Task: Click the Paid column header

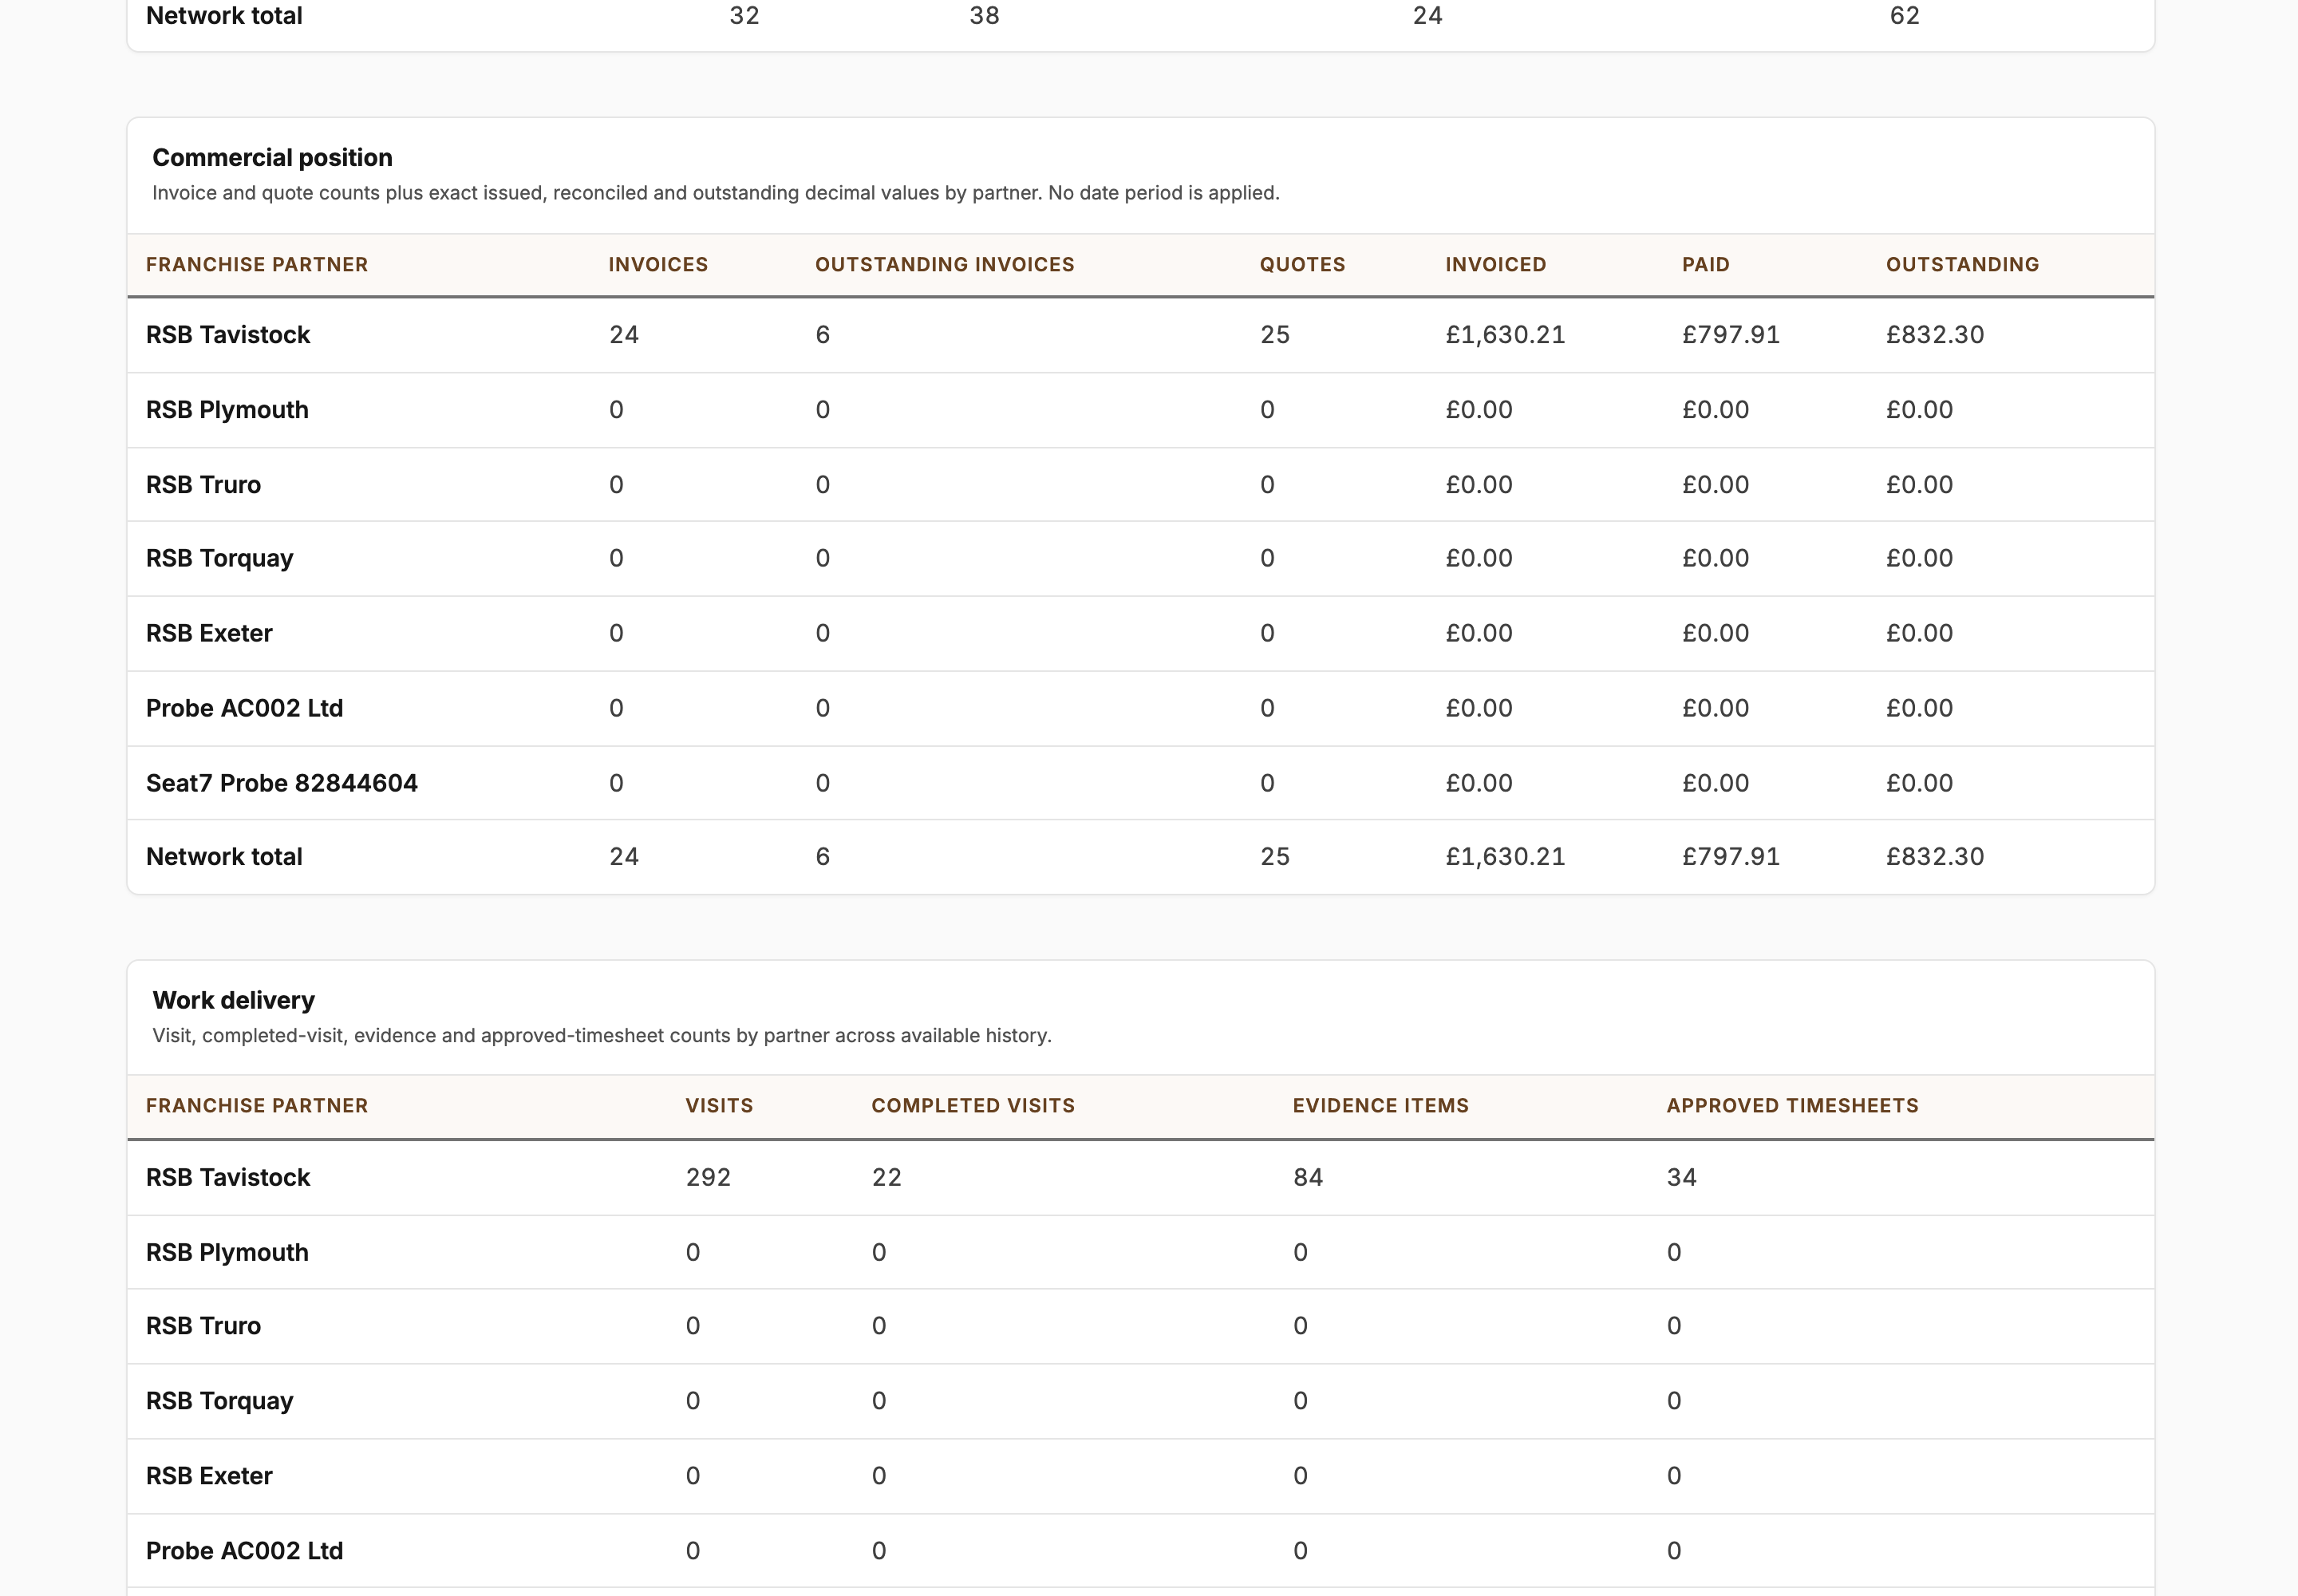Action: [x=1705, y=265]
